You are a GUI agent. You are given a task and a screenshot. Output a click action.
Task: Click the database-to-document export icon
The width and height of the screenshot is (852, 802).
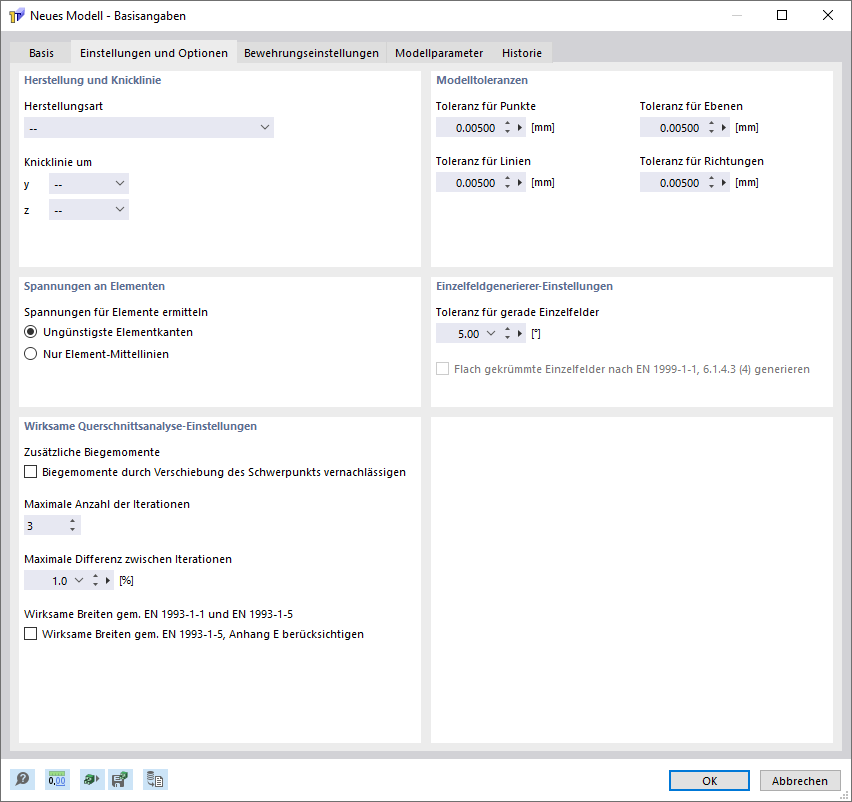point(155,780)
